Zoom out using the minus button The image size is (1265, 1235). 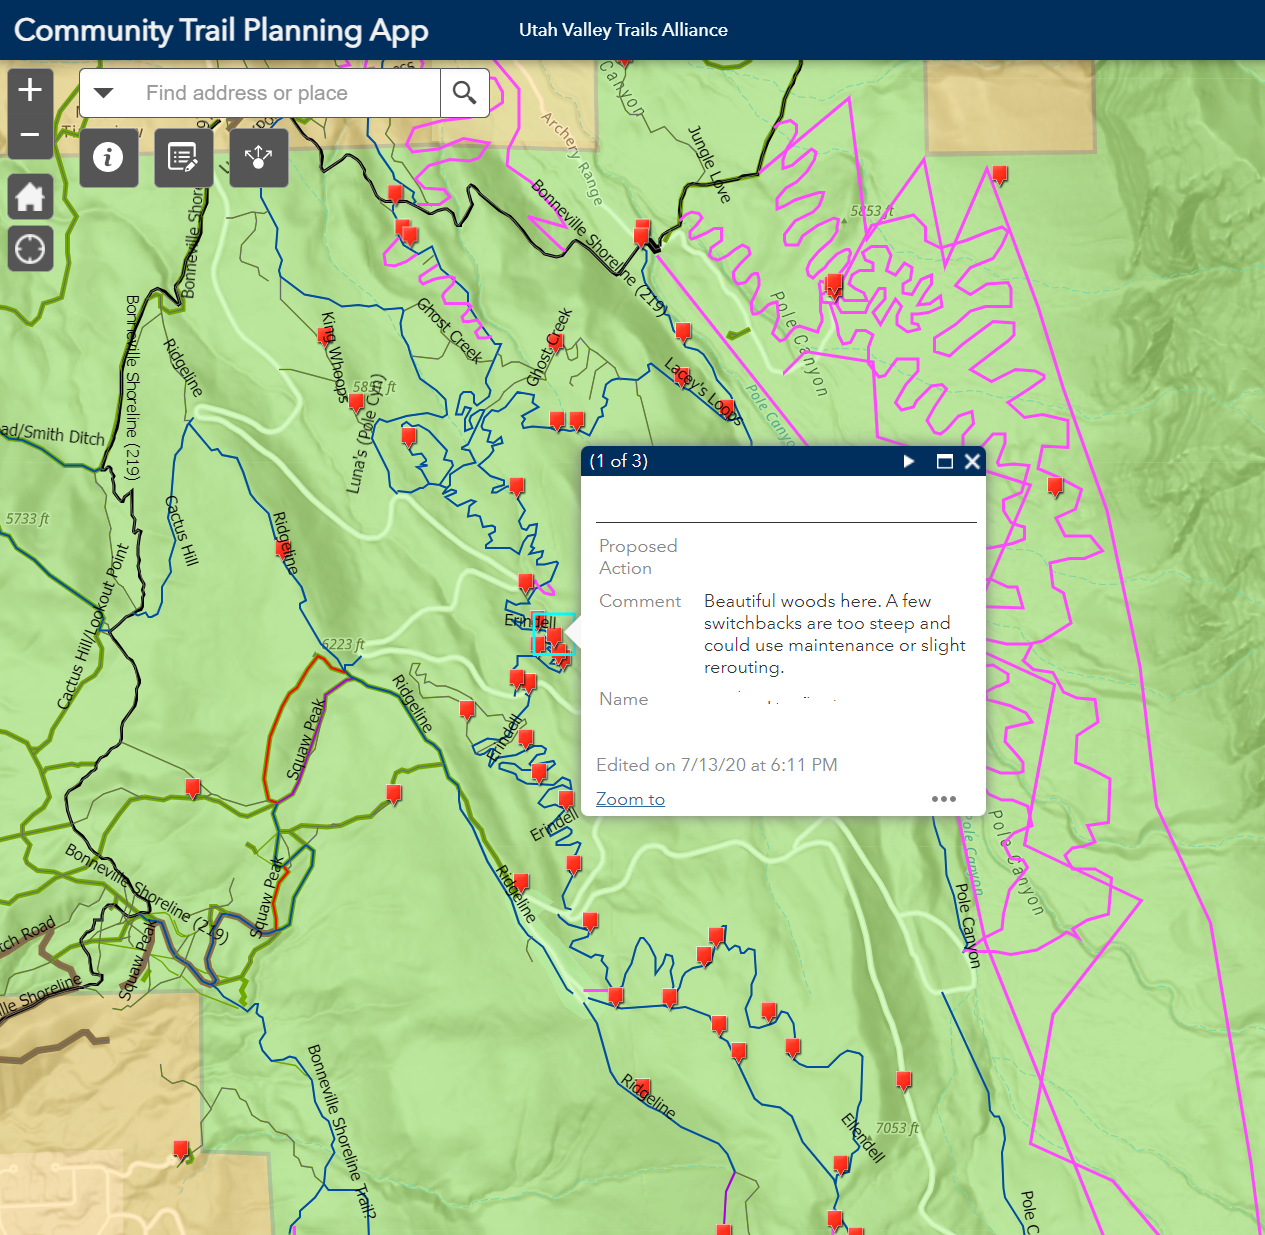(x=30, y=135)
